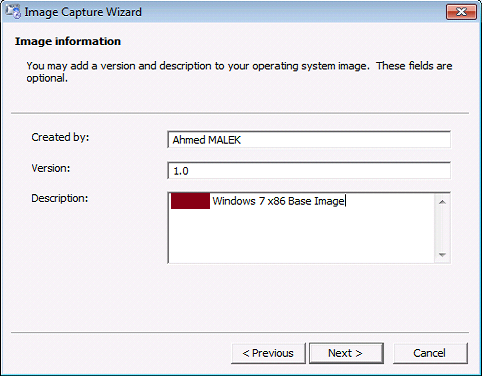Click the 'Description:' label
Screen dimensions: 482x376
point(60,198)
